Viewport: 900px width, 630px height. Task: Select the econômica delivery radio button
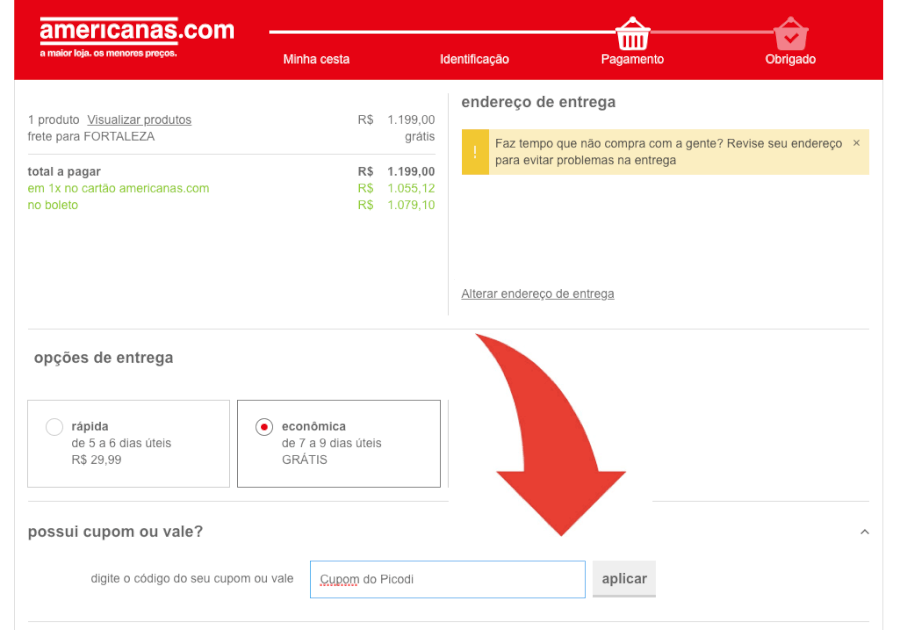pyautogui.click(x=264, y=427)
